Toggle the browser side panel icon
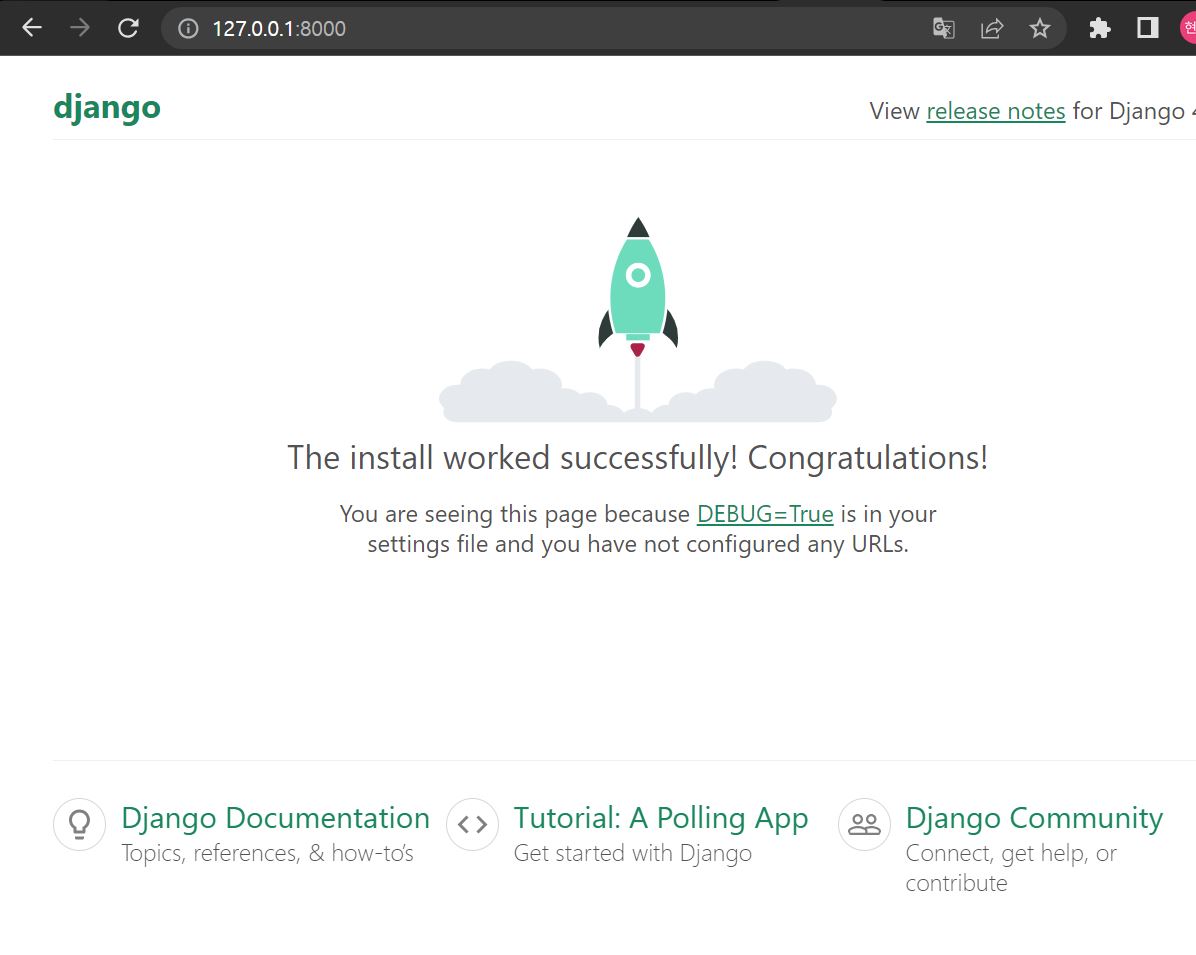The width and height of the screenshot is (1196, 955). pos(1147,28)
